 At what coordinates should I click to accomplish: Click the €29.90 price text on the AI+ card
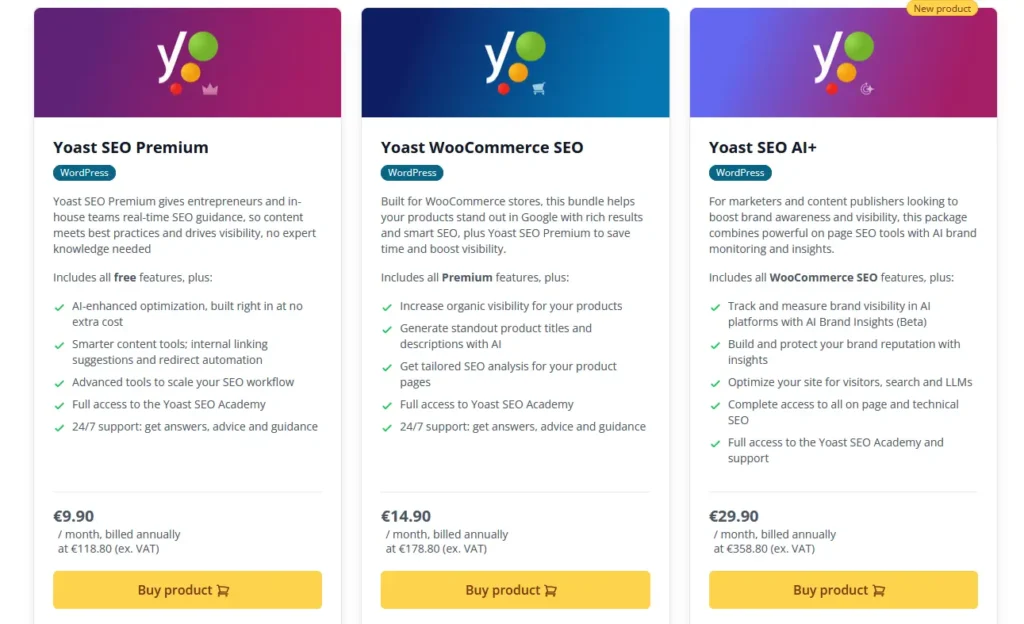[734, 516]
